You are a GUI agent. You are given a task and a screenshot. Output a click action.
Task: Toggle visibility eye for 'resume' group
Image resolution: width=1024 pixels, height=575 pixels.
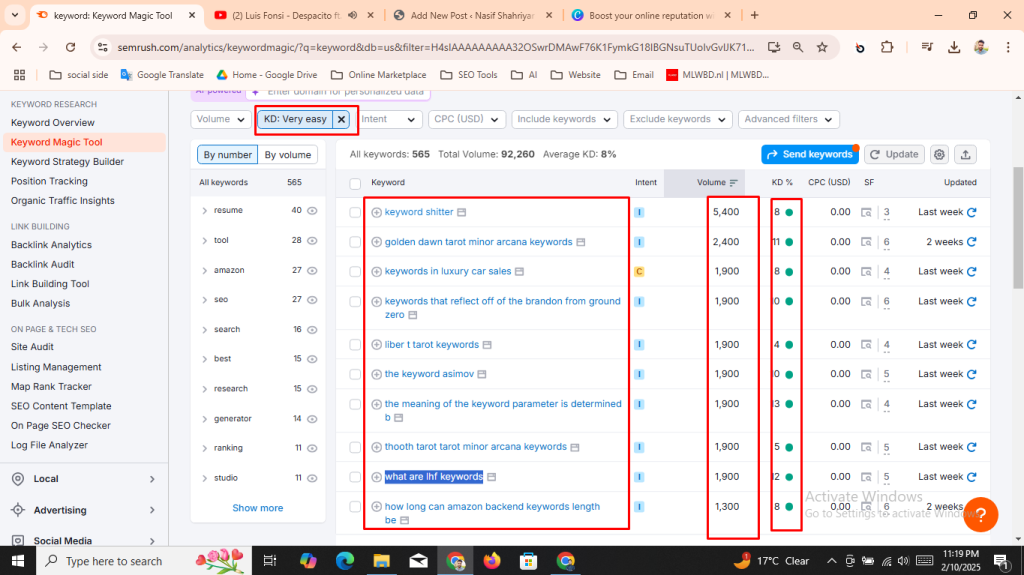coord(312,210)
